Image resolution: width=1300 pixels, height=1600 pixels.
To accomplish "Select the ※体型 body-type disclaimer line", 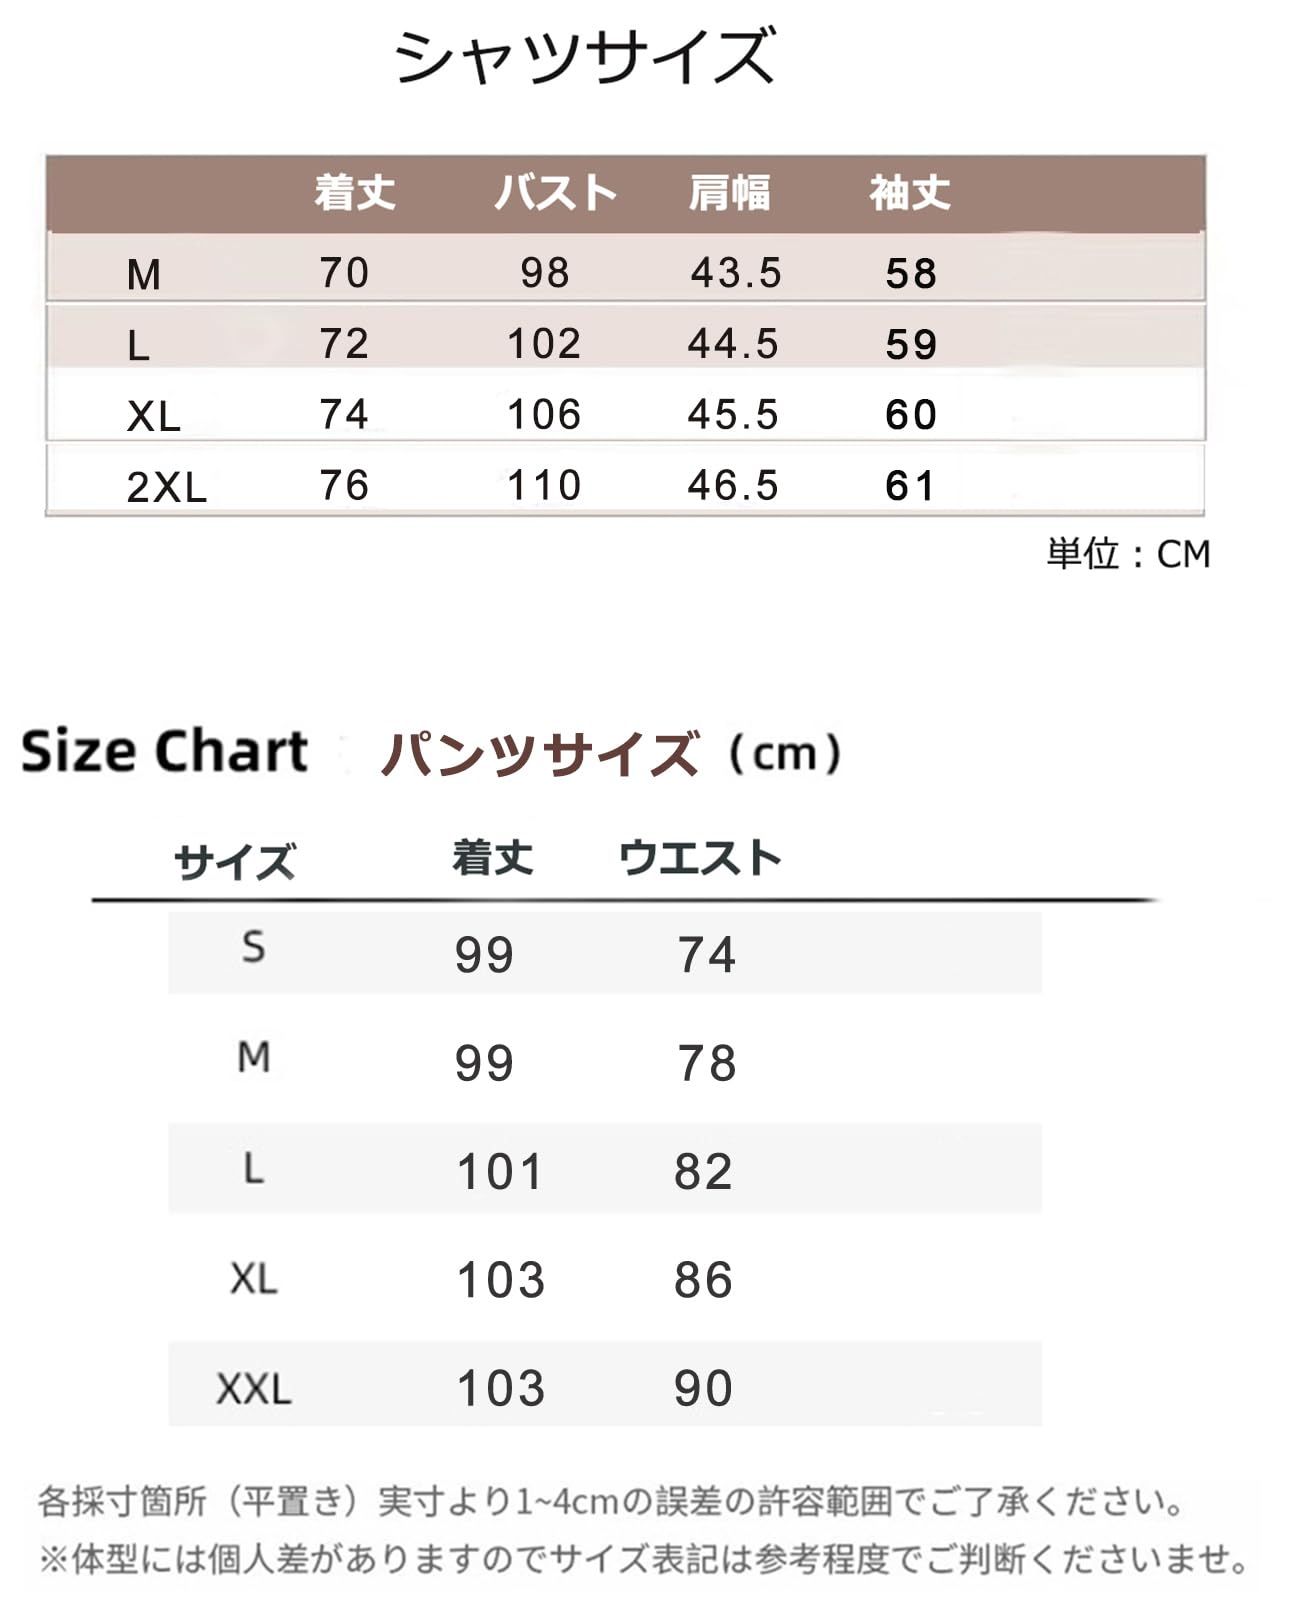I will coord(645,1558).
